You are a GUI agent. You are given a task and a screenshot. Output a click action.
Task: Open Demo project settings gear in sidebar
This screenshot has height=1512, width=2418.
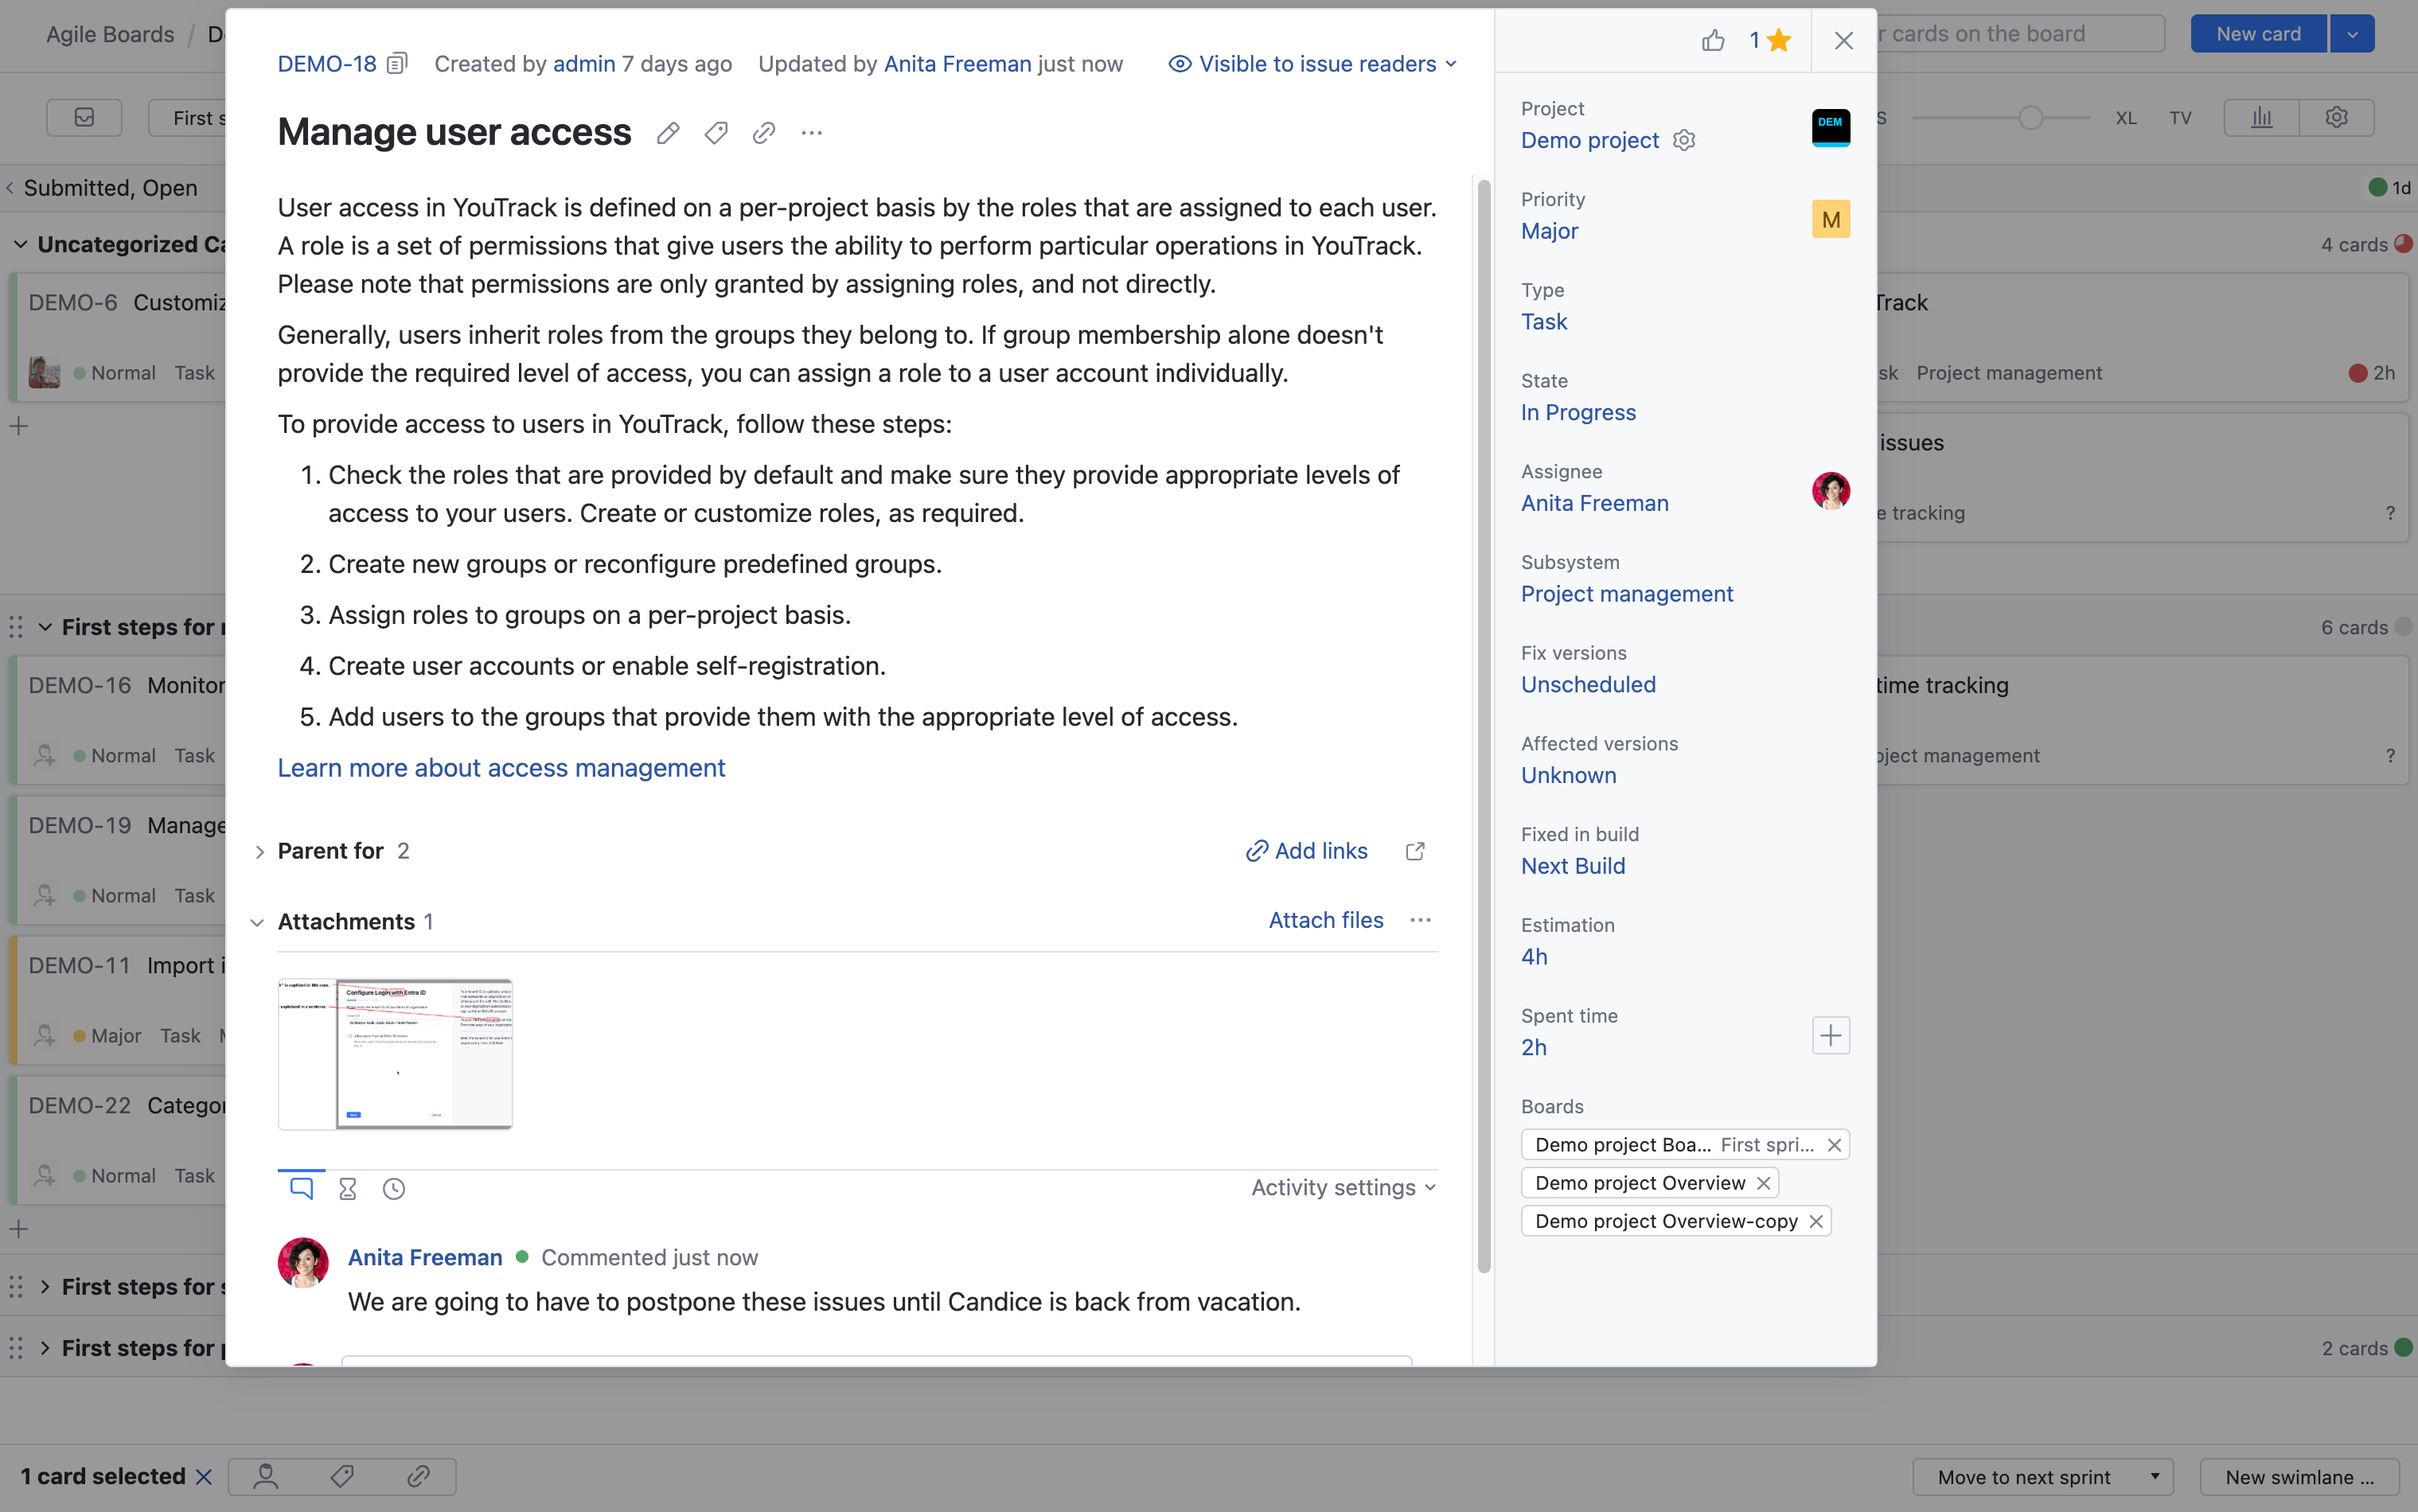[1684, 140]
